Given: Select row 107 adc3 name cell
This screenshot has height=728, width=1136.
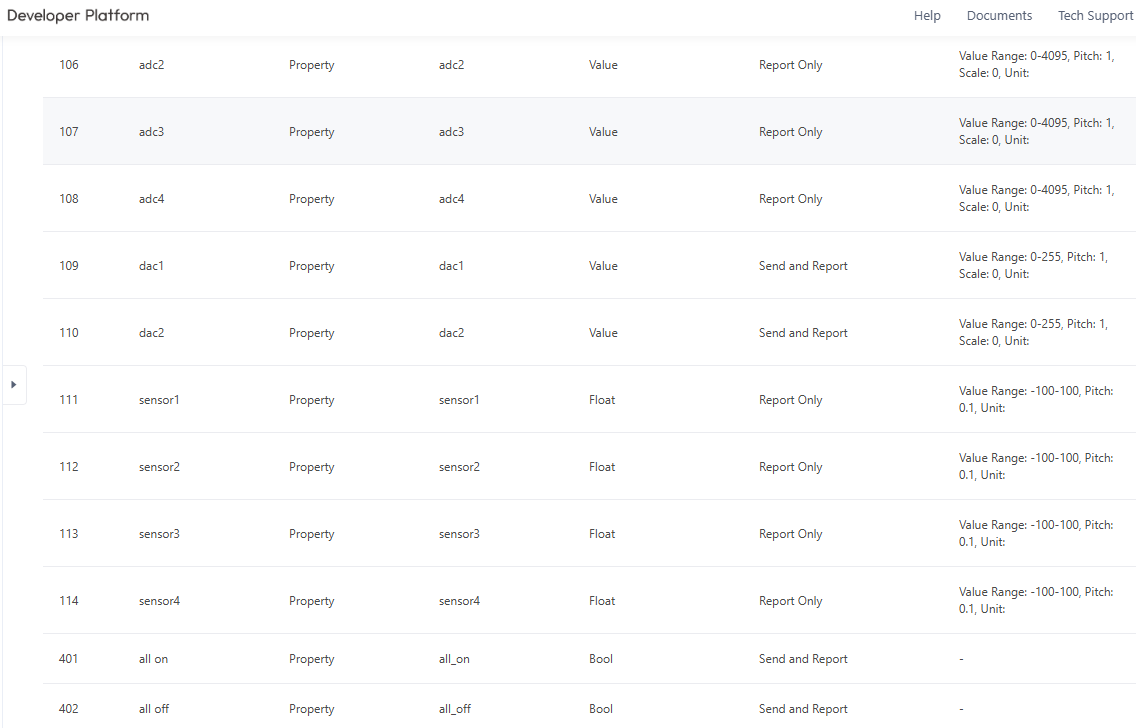Looking at the screenshot, I should pos(151,132).
